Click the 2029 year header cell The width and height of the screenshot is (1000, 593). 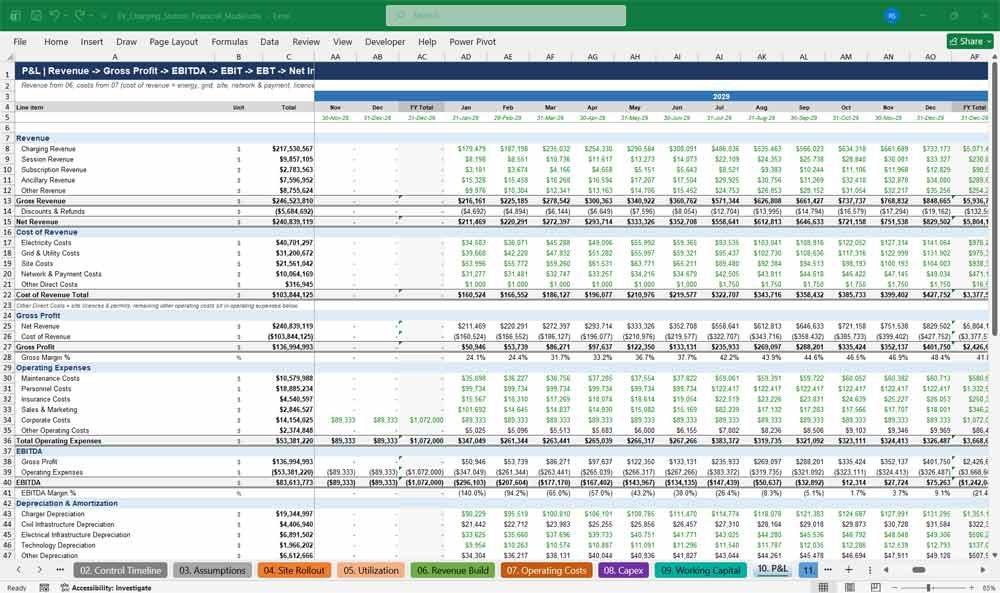(721, 97)
